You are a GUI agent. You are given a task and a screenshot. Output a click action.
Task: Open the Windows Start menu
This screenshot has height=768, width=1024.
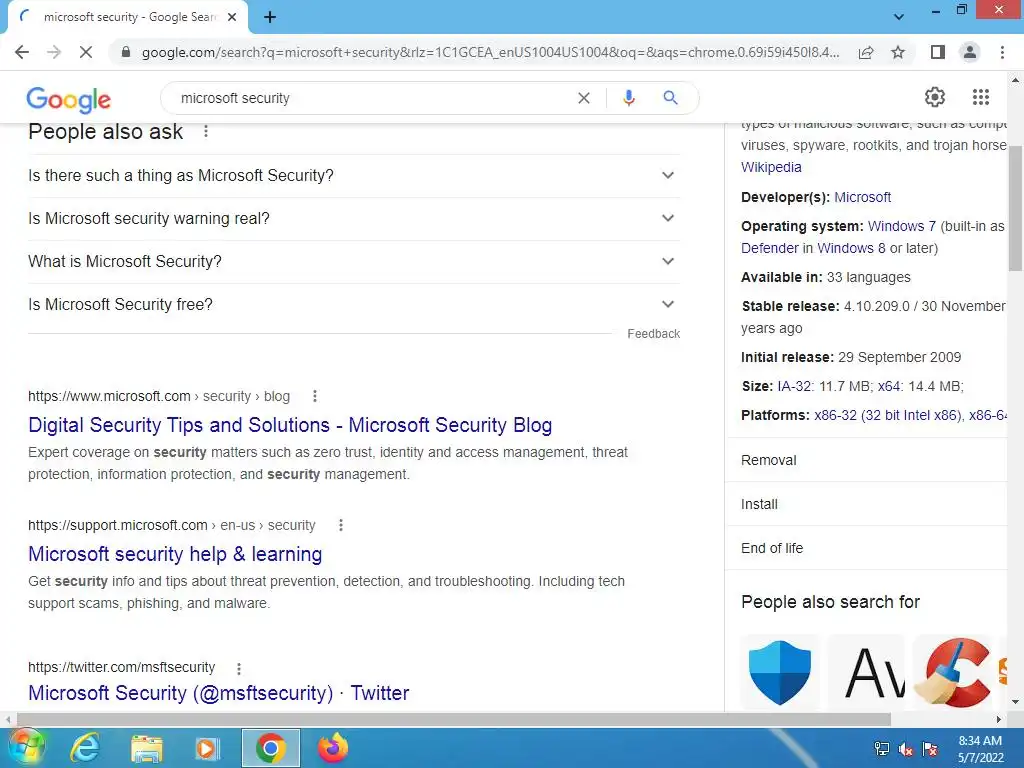coord(25,748)
